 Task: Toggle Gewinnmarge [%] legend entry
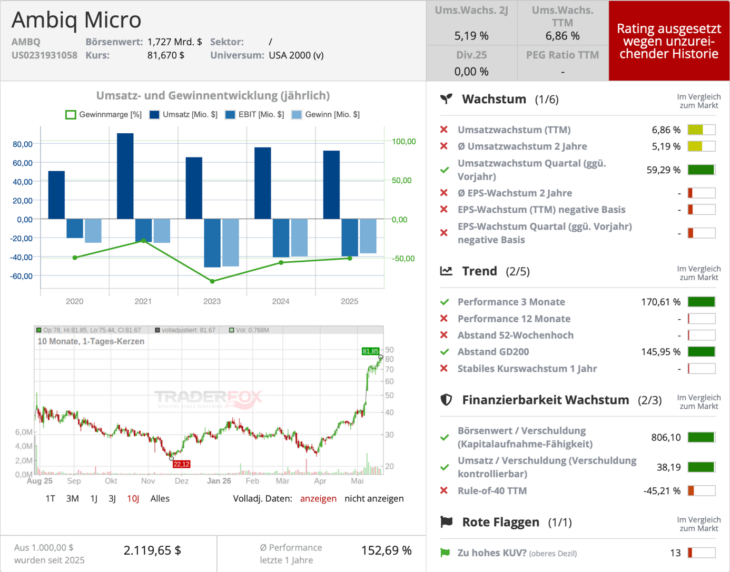point(103,114)
